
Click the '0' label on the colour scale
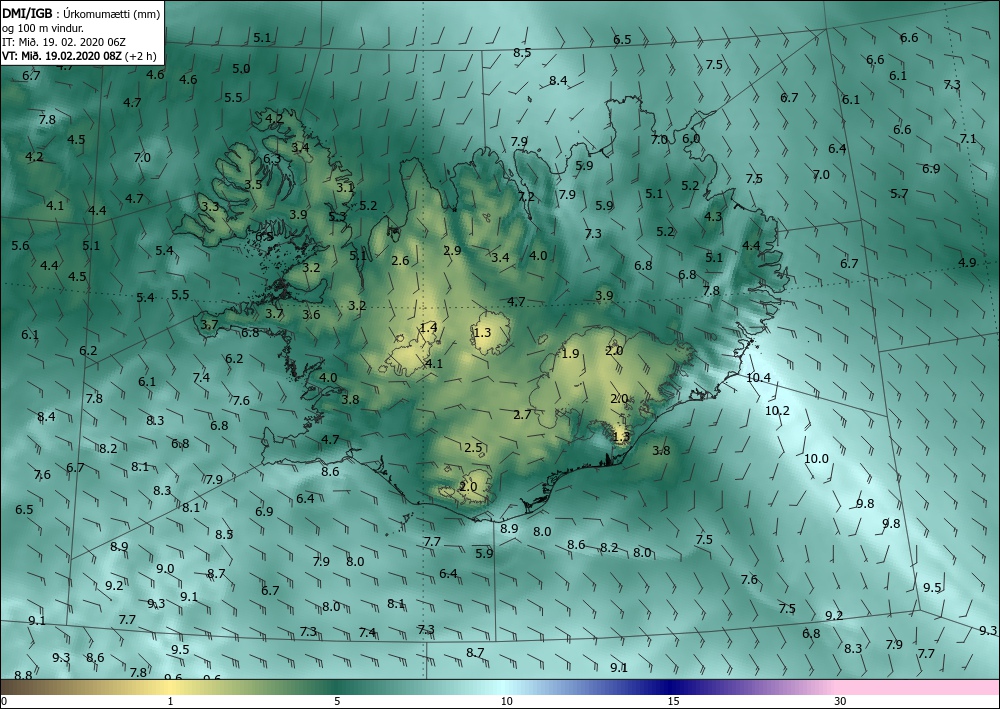click(4, 702)
